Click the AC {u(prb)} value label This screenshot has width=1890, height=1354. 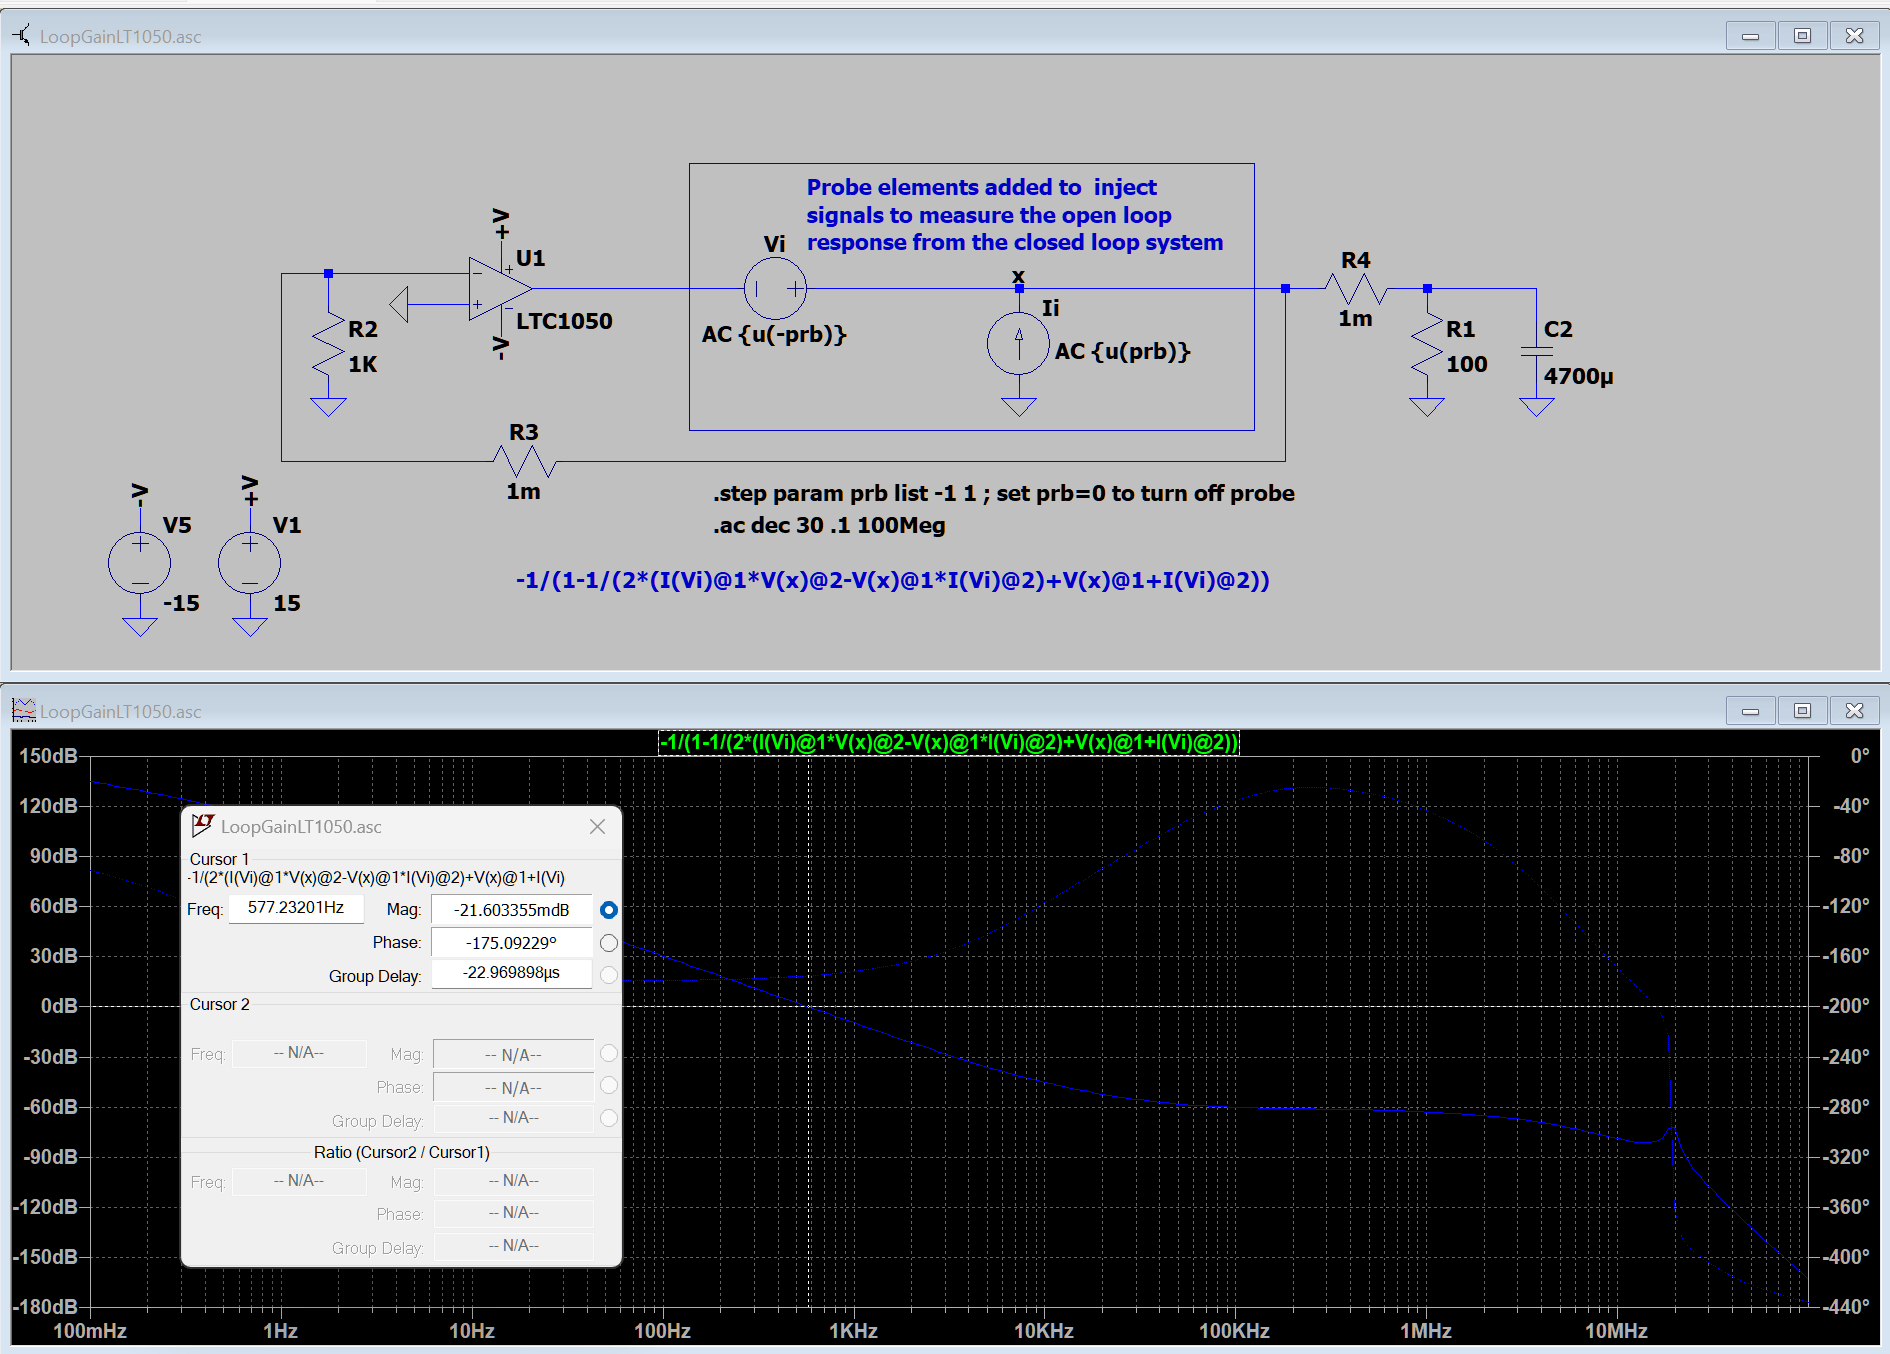[1122, 351]
